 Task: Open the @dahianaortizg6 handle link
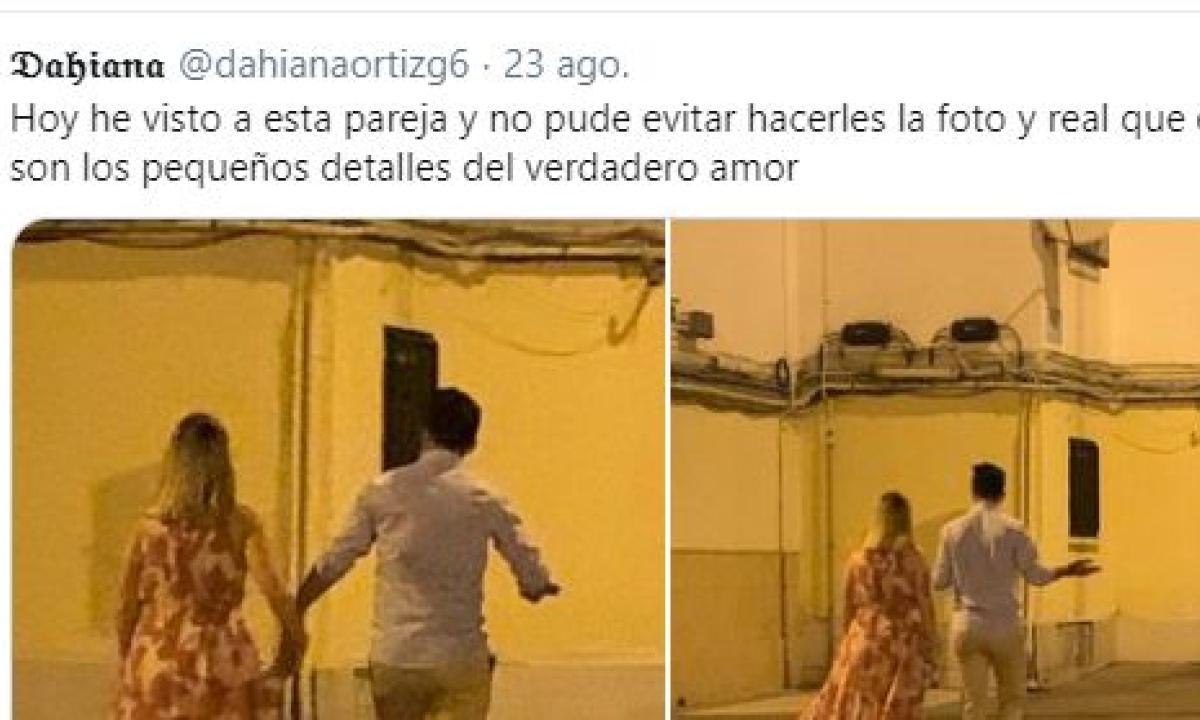pos(324,67)
